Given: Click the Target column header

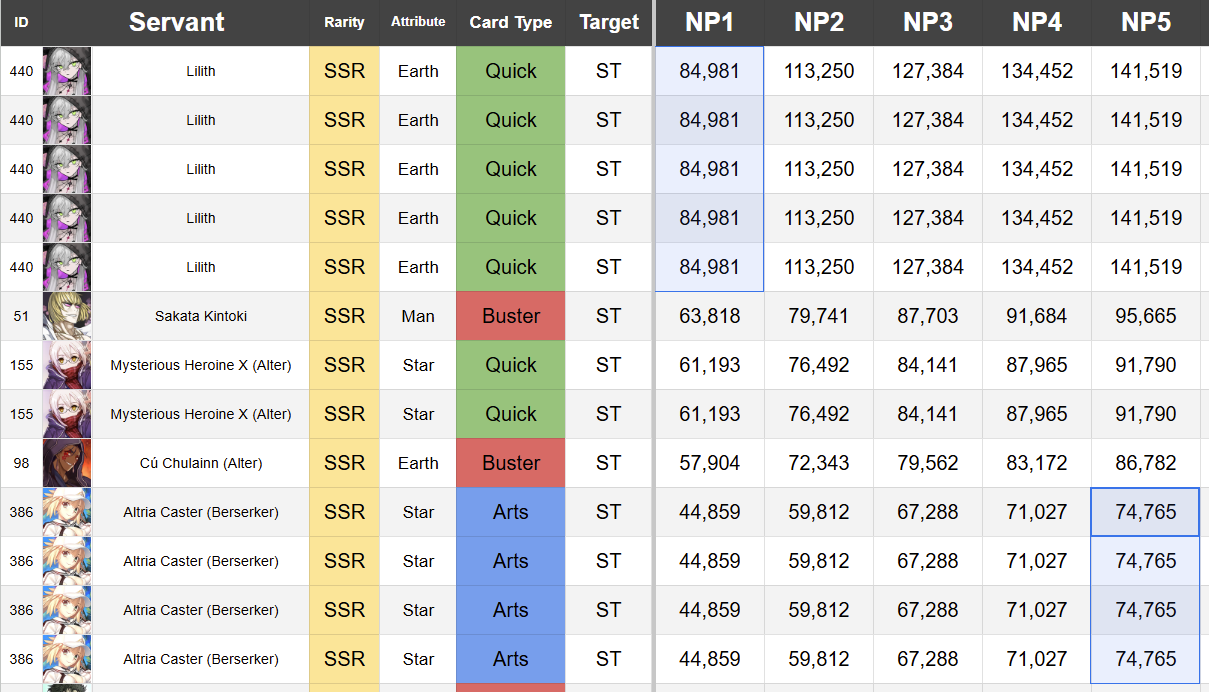Looking at the screenshot, I should point(609,22).
